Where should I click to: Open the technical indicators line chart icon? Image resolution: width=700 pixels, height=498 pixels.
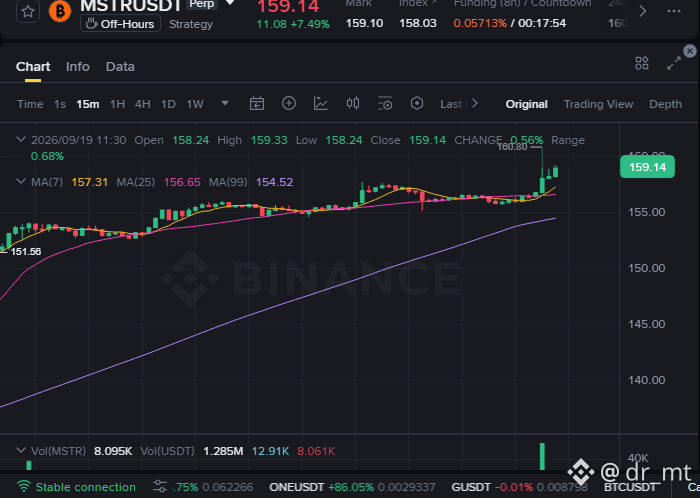coord(321,104)
